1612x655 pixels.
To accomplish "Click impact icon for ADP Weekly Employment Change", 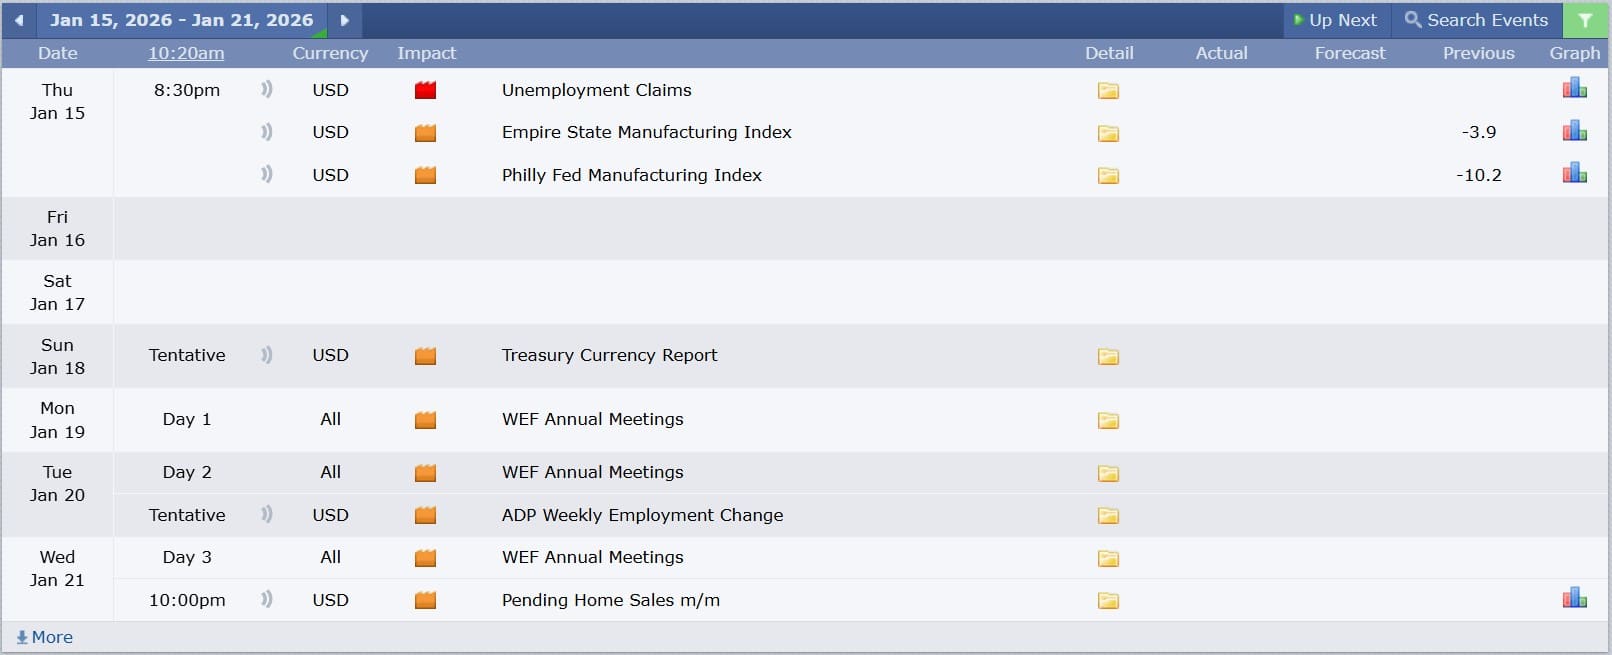I will pyautogui.click(x=426, y=516).
